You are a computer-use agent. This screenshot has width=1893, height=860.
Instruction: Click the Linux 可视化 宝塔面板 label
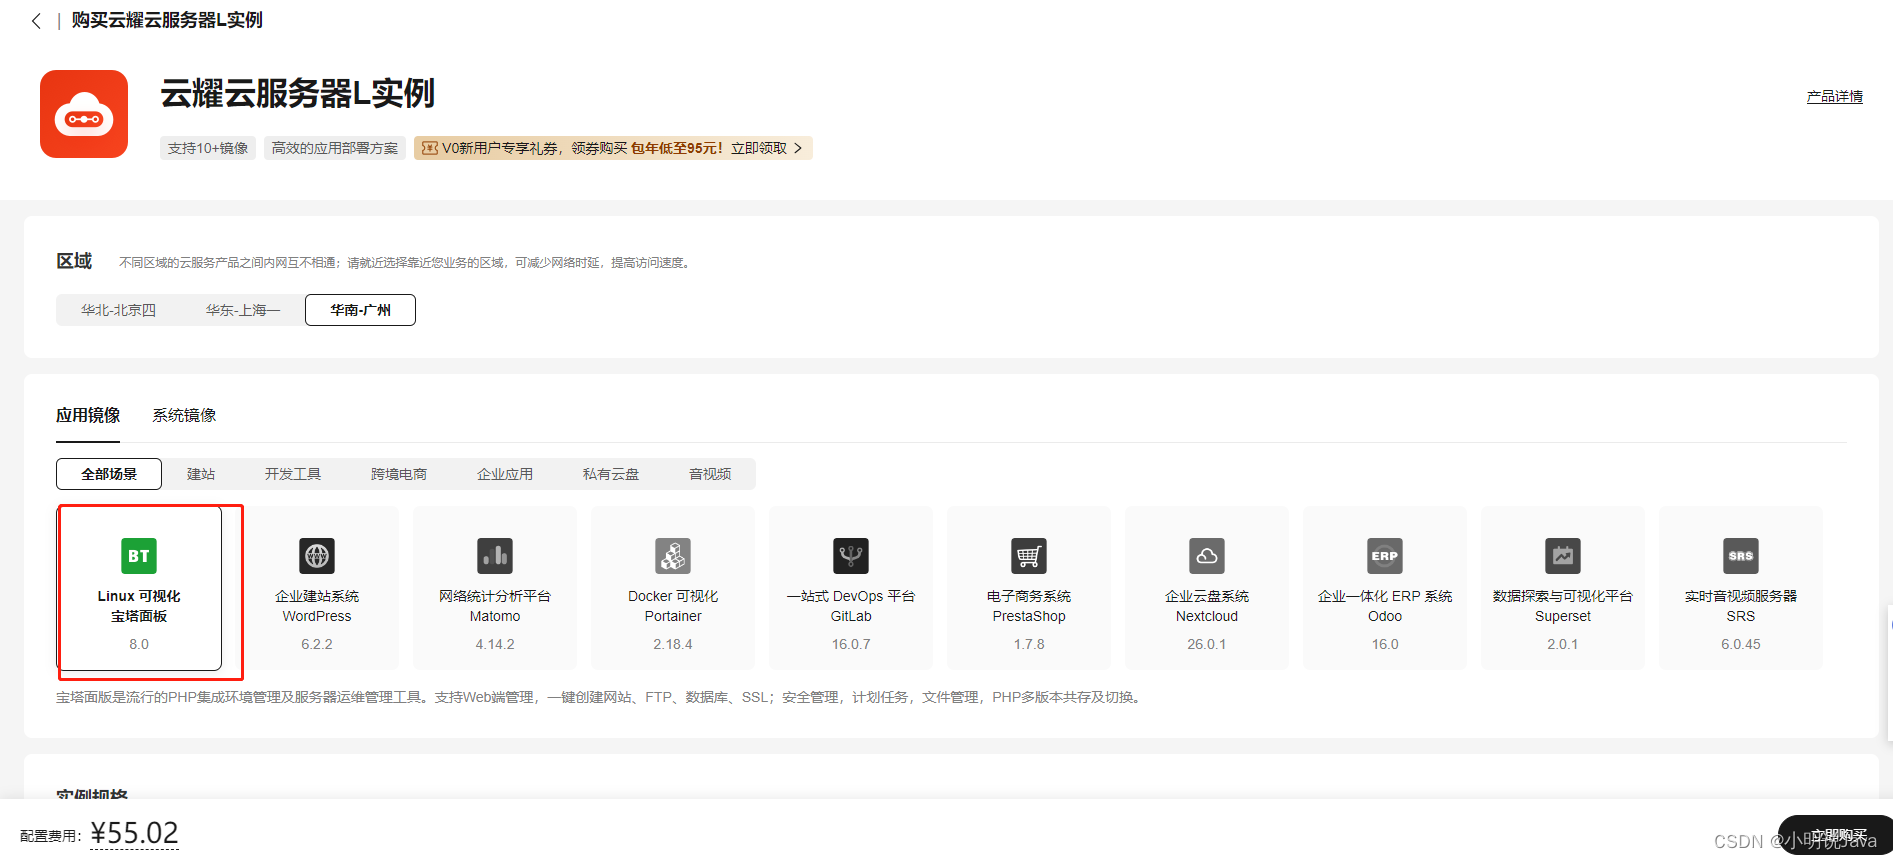pos(139,606)
